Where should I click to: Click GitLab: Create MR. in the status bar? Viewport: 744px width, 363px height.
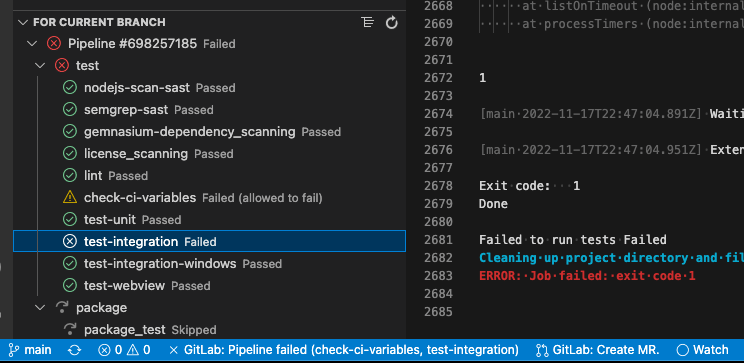(598, 351)
